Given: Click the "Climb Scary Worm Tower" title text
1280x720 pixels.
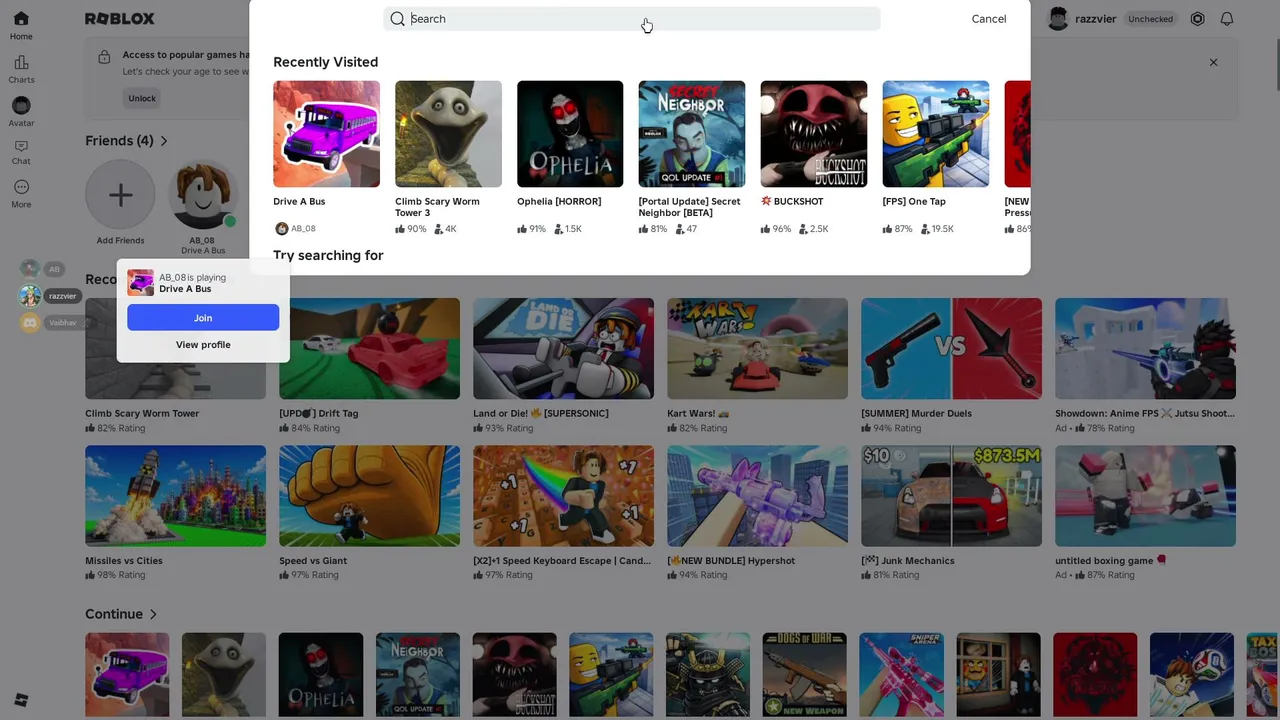Looking at the screenshot, I should point(142,413).
